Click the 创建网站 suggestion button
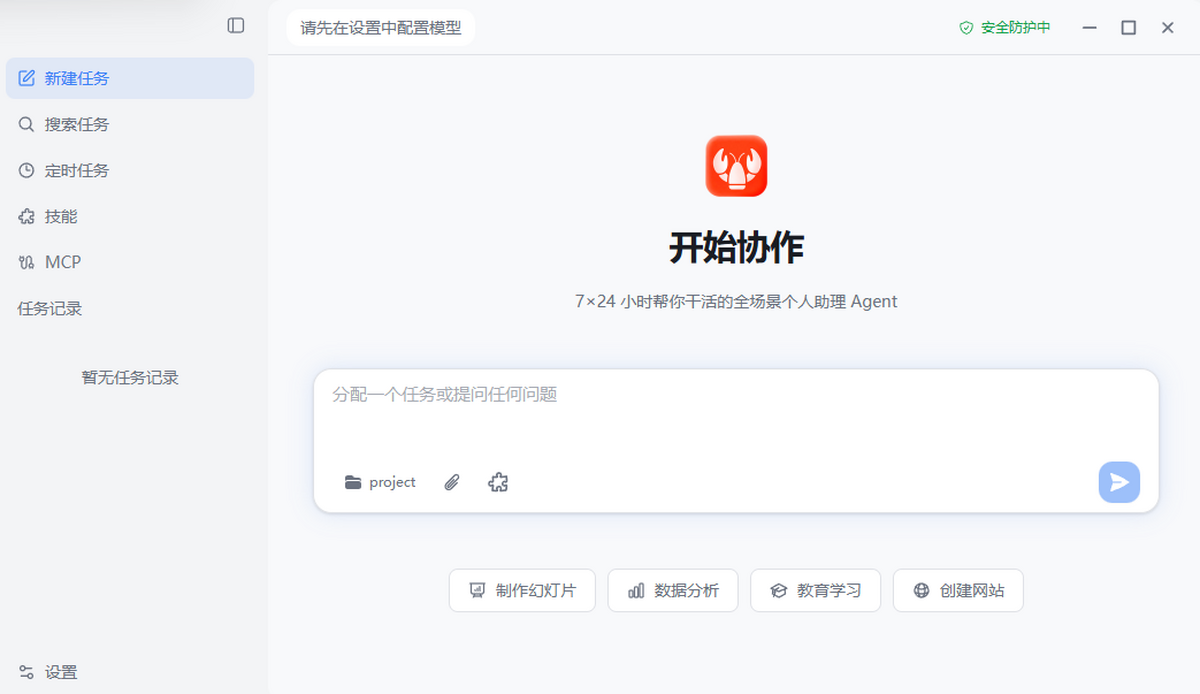This screenshot has height=694, width=1200. tap(958, 591)
